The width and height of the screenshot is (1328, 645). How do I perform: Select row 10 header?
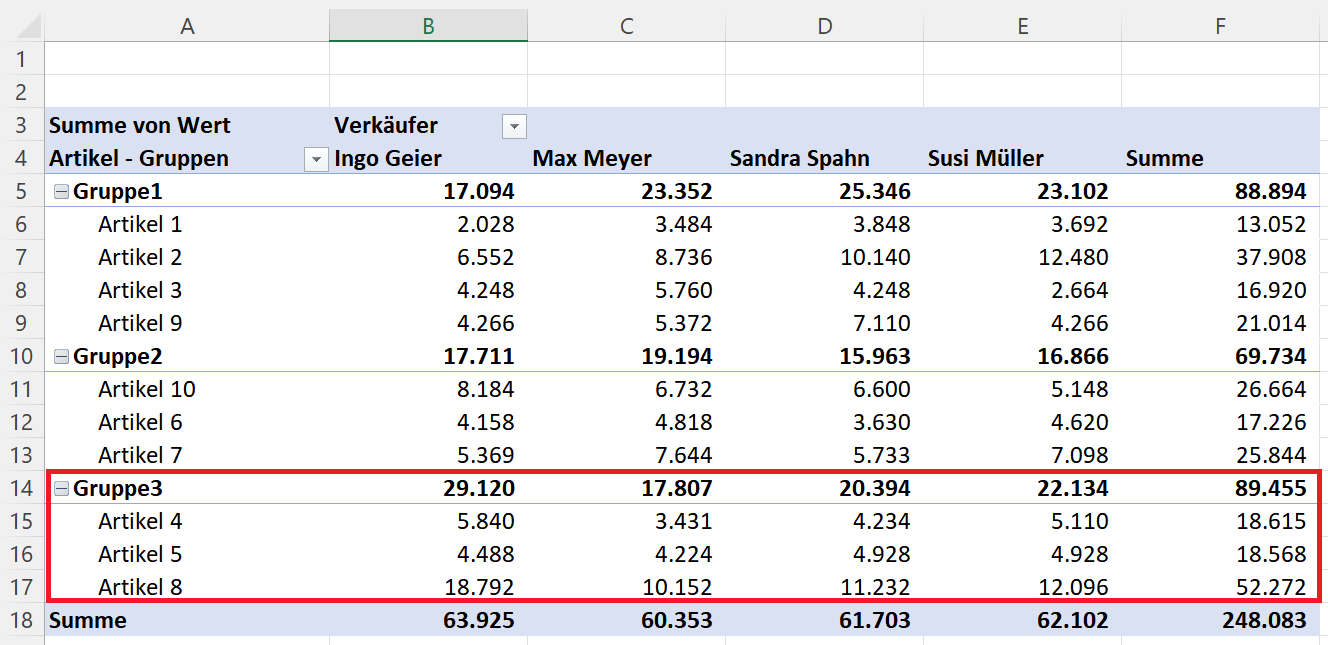[22, 356]
